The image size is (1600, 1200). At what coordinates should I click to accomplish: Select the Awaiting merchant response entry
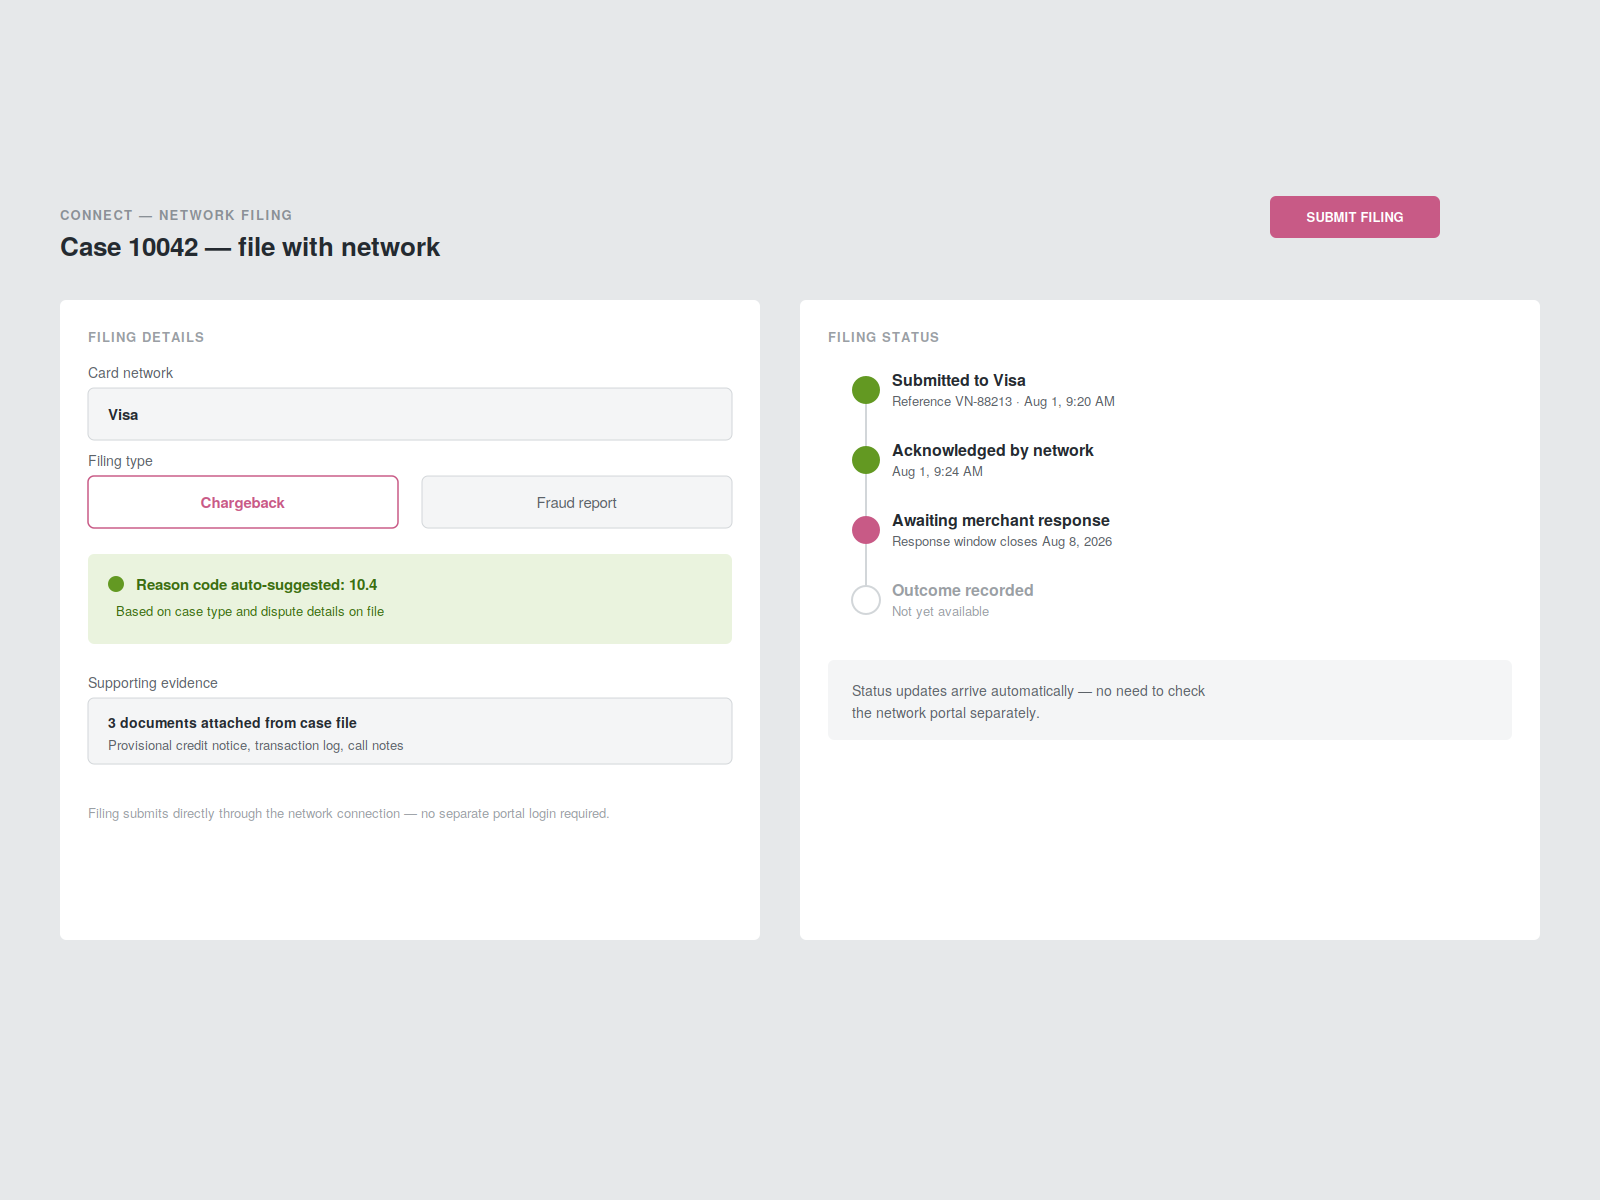[x=982, y=530]
